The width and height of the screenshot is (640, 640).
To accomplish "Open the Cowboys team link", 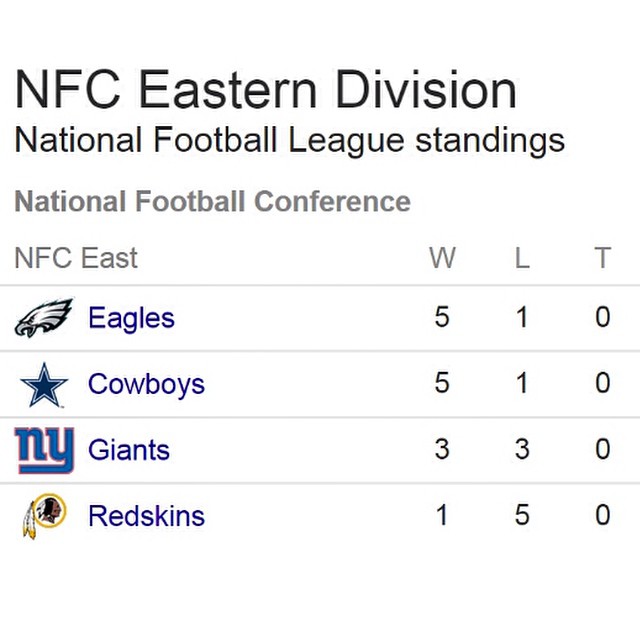I will tap(146, 385).
